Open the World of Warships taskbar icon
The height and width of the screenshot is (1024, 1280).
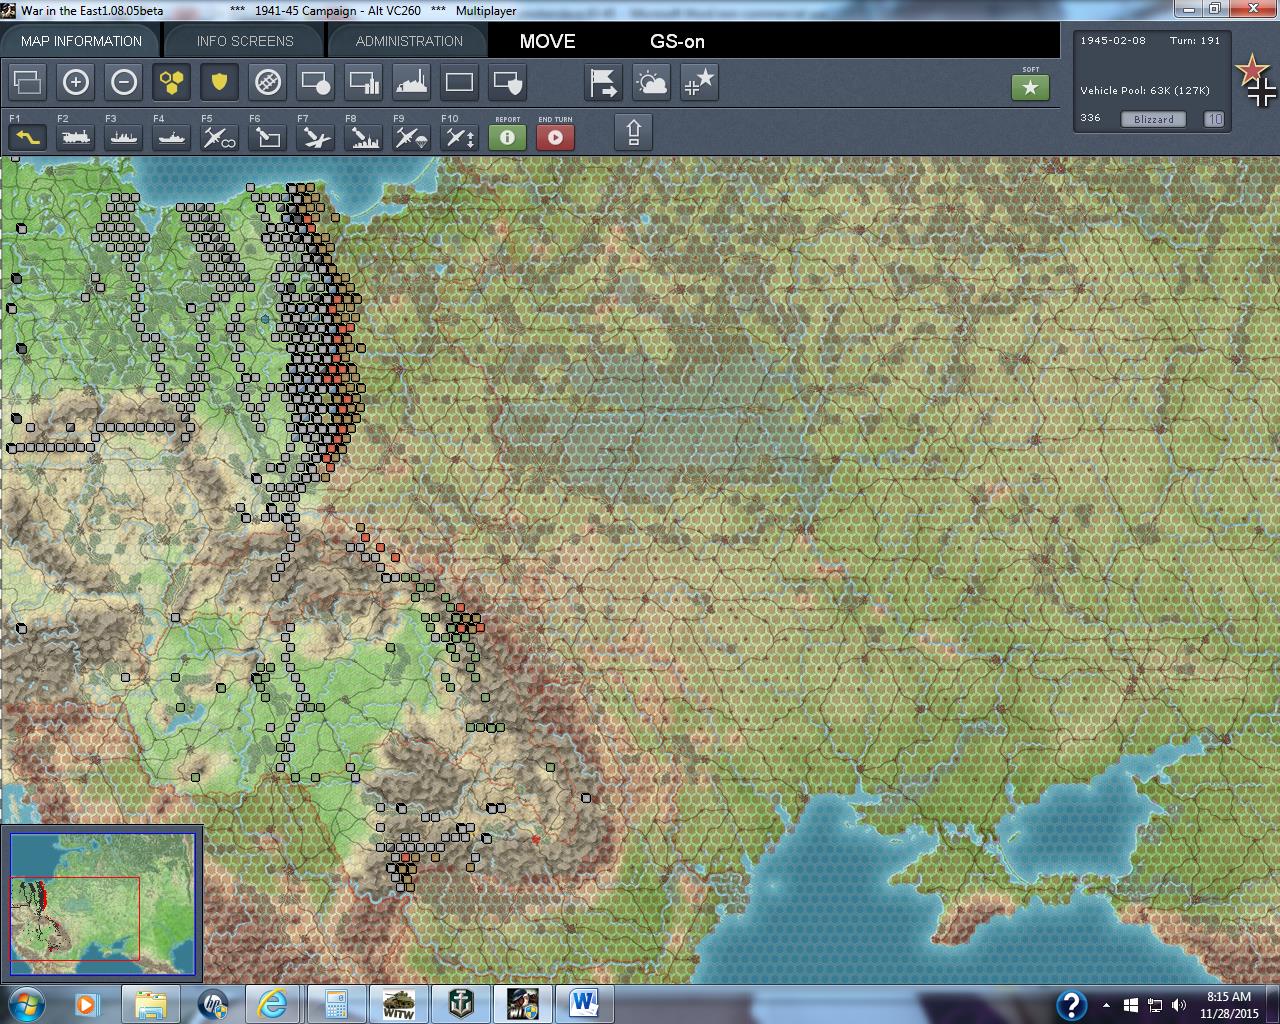tap(461, 1004)
